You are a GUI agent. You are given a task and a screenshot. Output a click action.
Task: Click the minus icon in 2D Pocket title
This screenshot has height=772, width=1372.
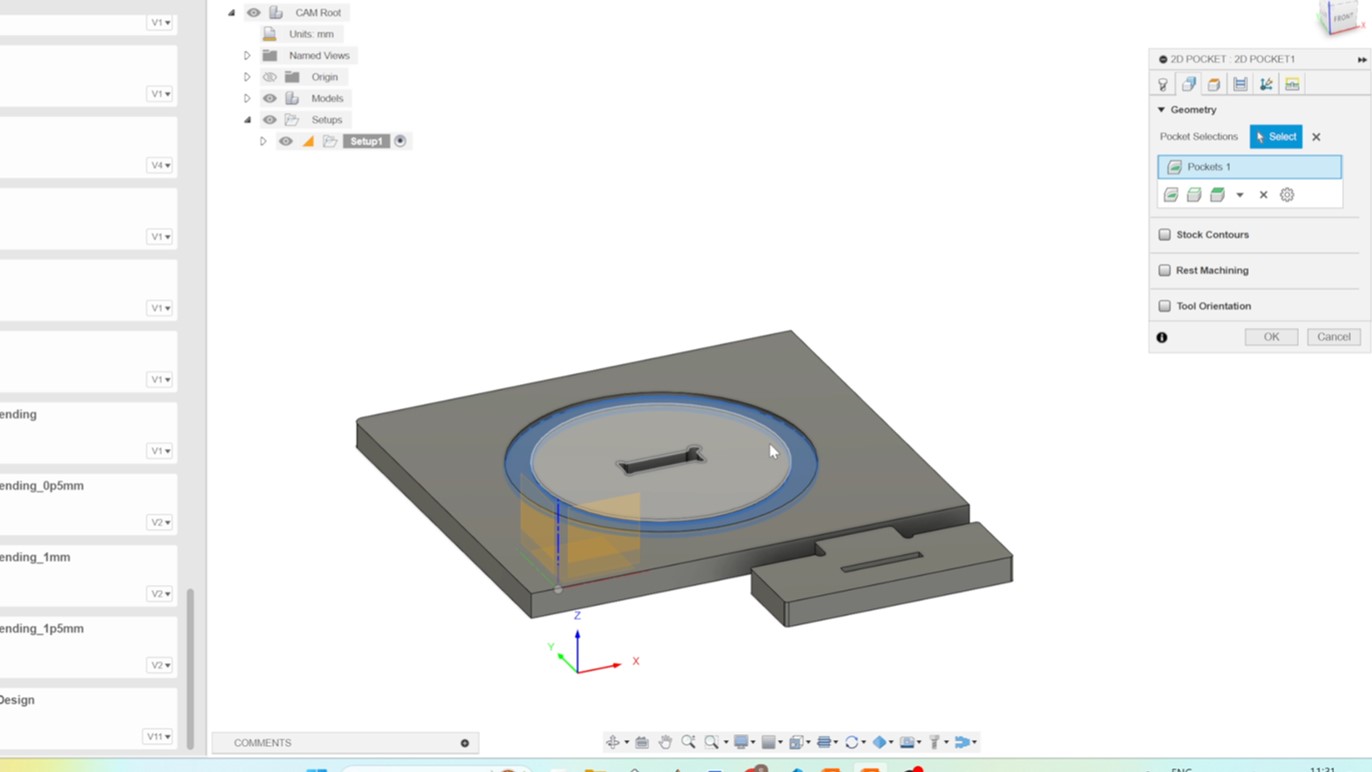tap(1163, 59)
